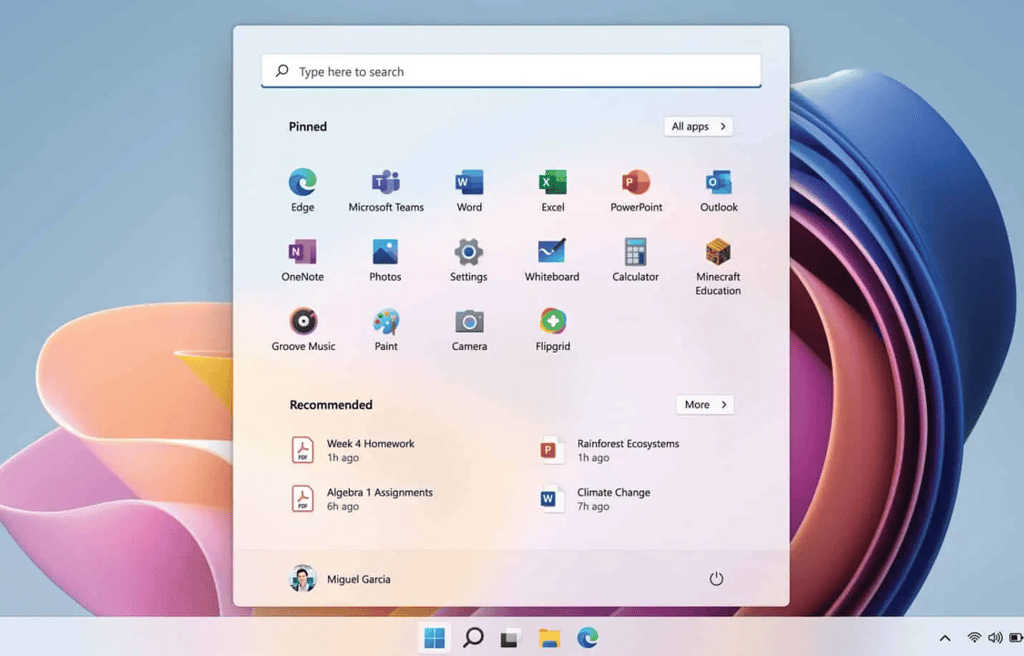This screenshot has height=656, width=1024.
Task: Open Task View on the taskbar
Action: 511,638
